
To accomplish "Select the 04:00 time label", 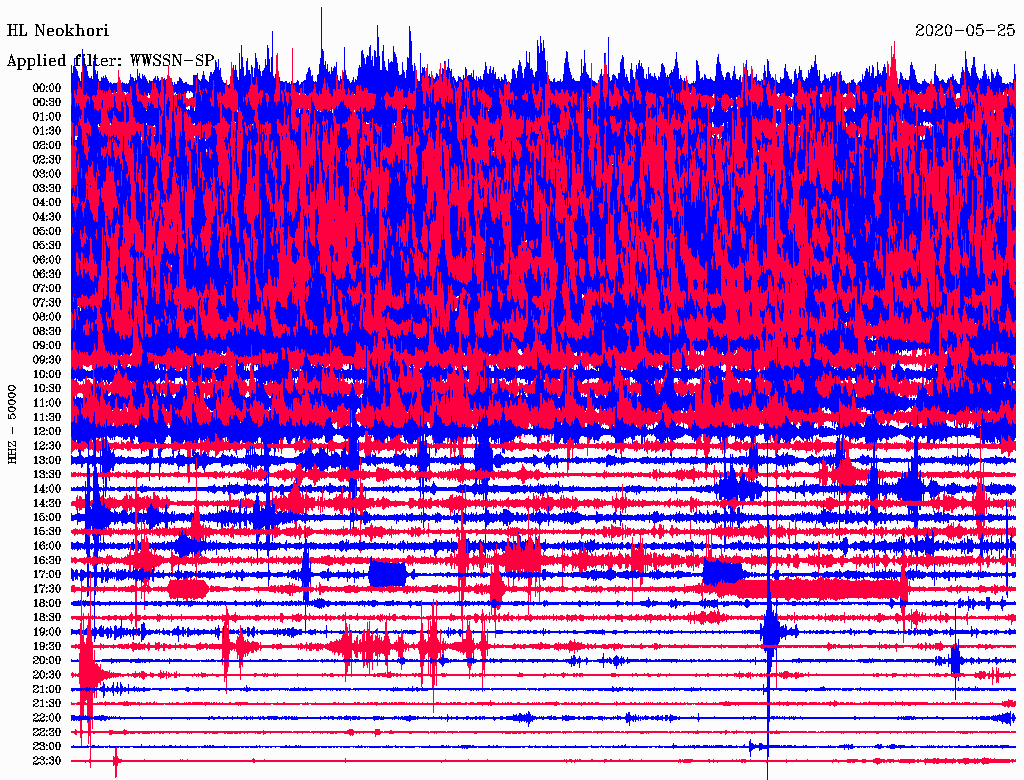I will 47,203.
